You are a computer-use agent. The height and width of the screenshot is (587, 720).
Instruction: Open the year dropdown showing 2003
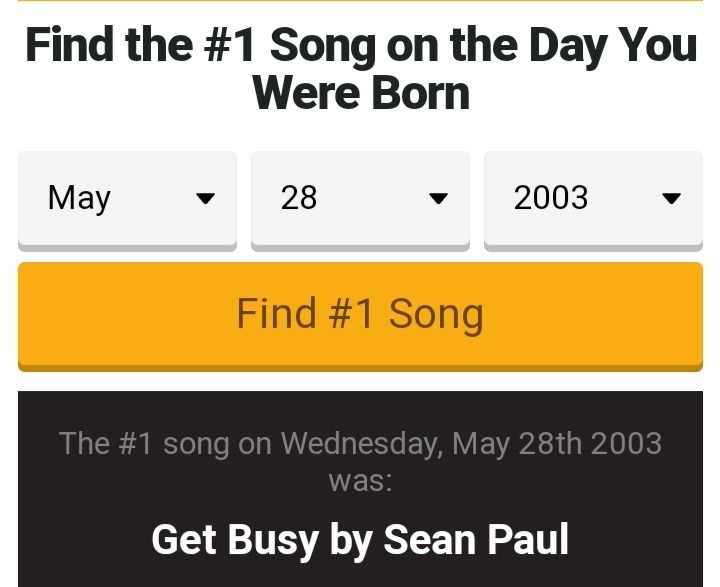(593, 198)
